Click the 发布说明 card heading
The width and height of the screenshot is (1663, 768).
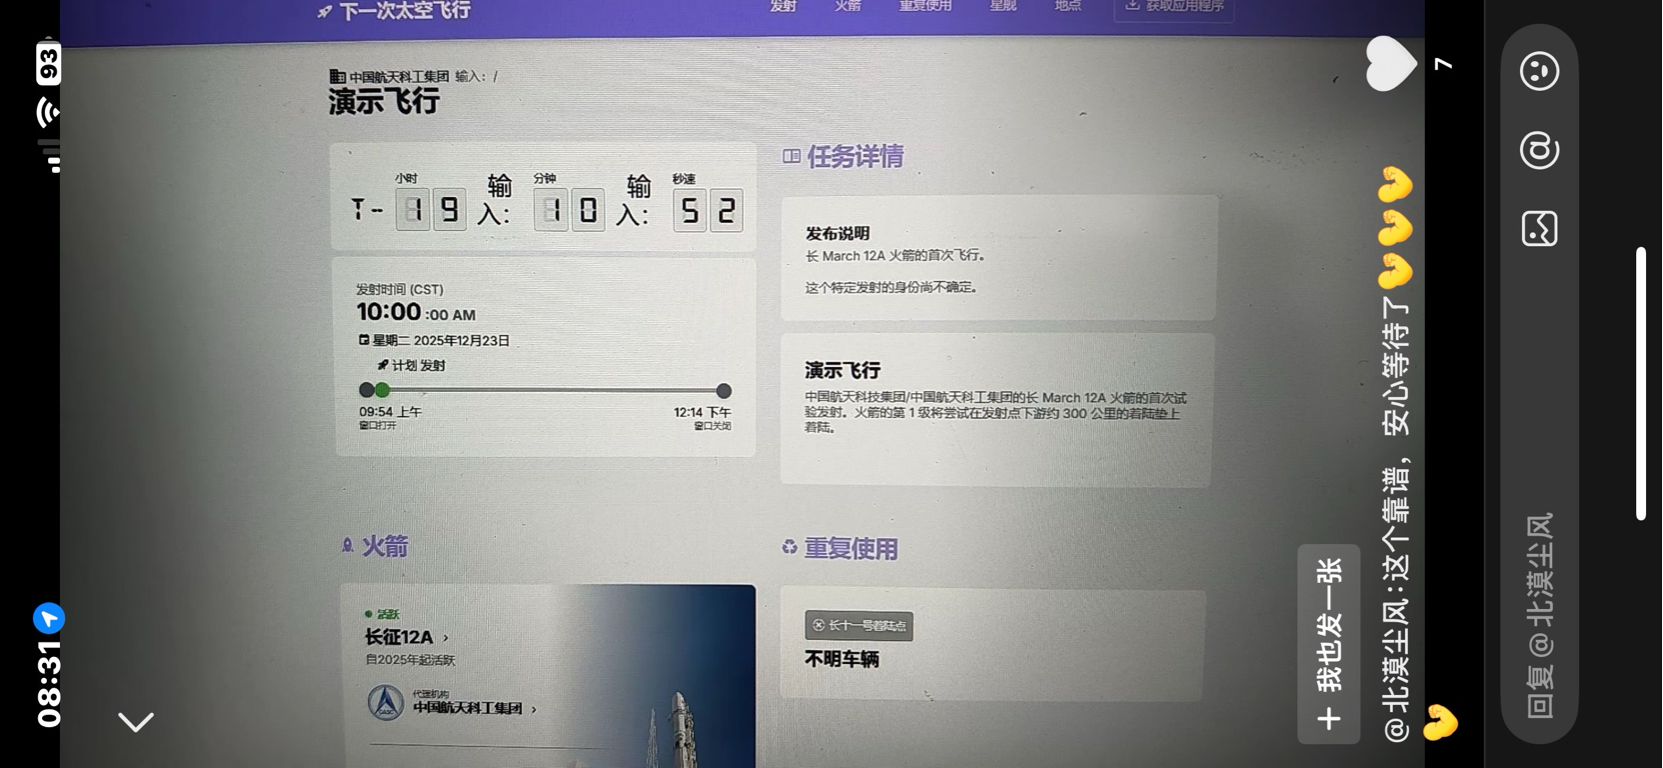pos(838,233)
